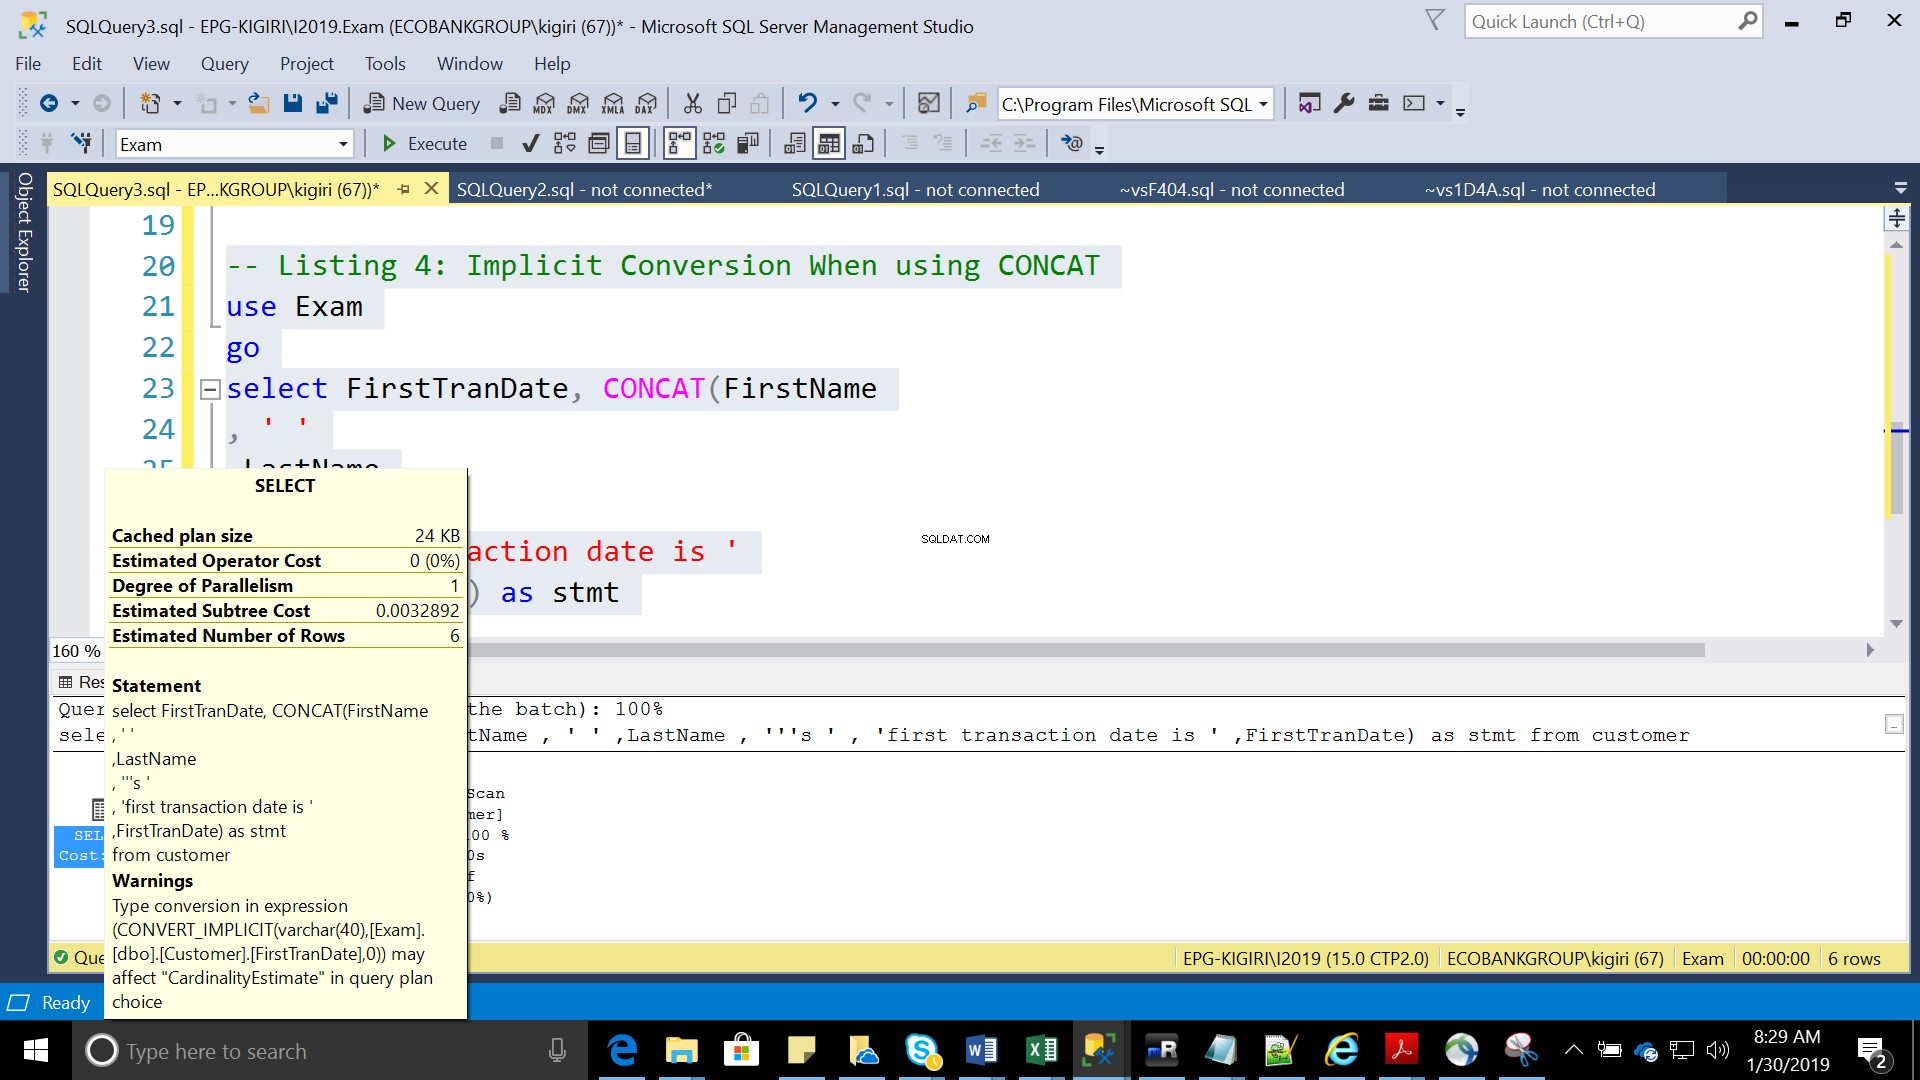Click the Copy icon in toolbar
The image size is (1920, 1080).
727,103
